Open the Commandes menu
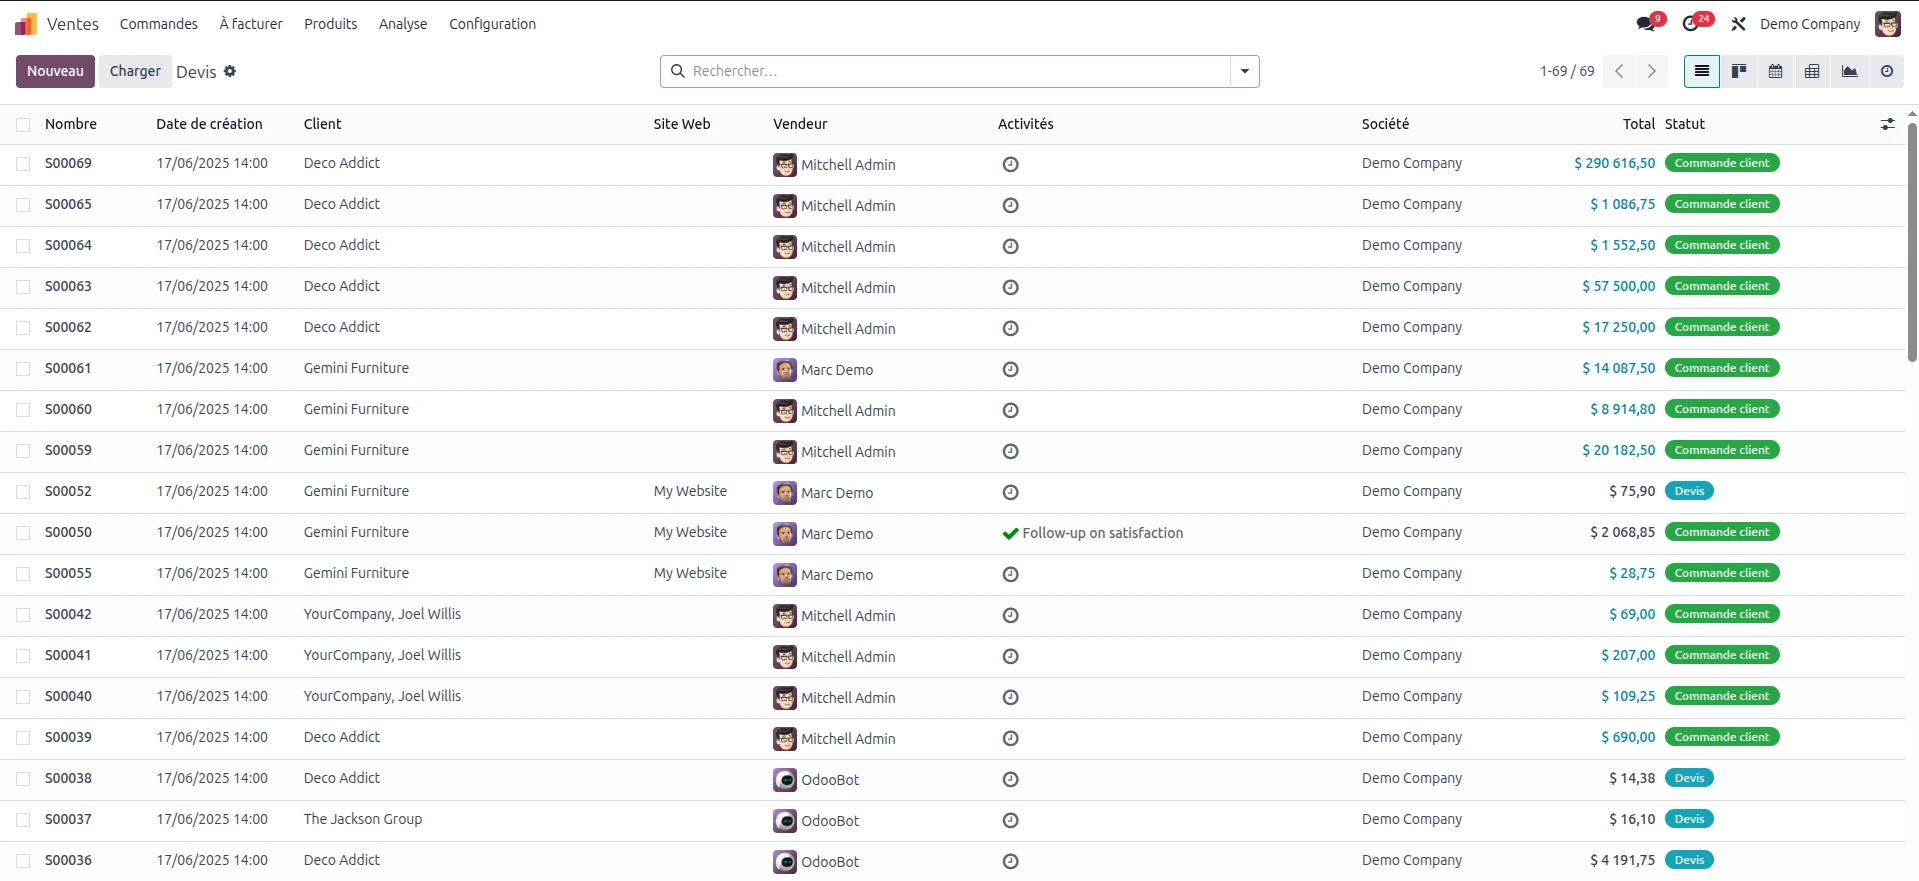Screen dimensions: 1919x881 [158, 24]
